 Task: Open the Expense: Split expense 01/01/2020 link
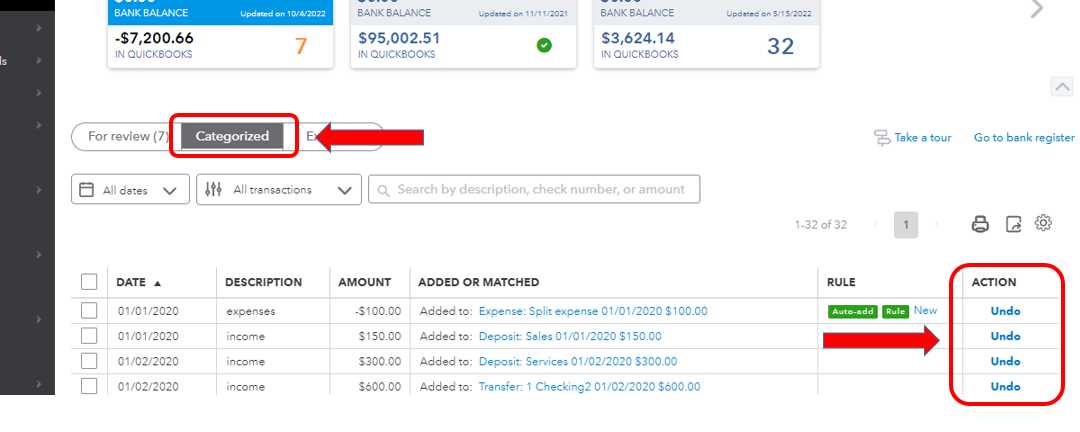593,311
